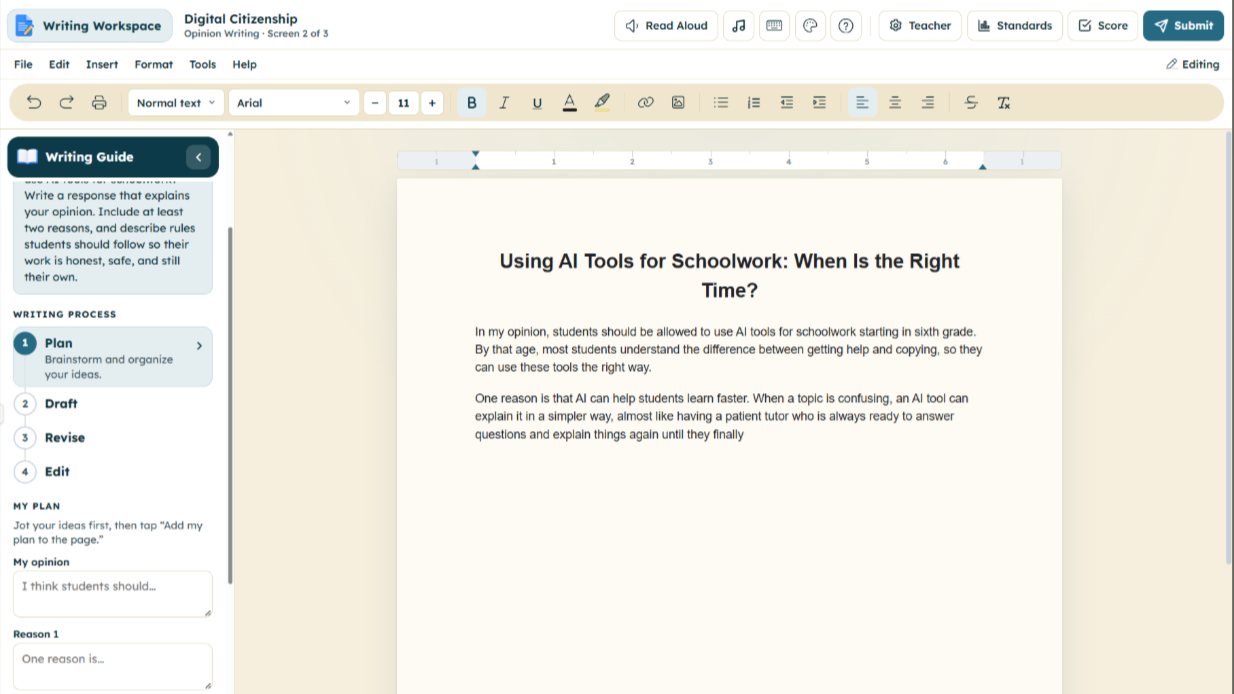Open the Normal text style dropdown
The width and height of the screenshot is (1234, 694).
click(176, 103)
